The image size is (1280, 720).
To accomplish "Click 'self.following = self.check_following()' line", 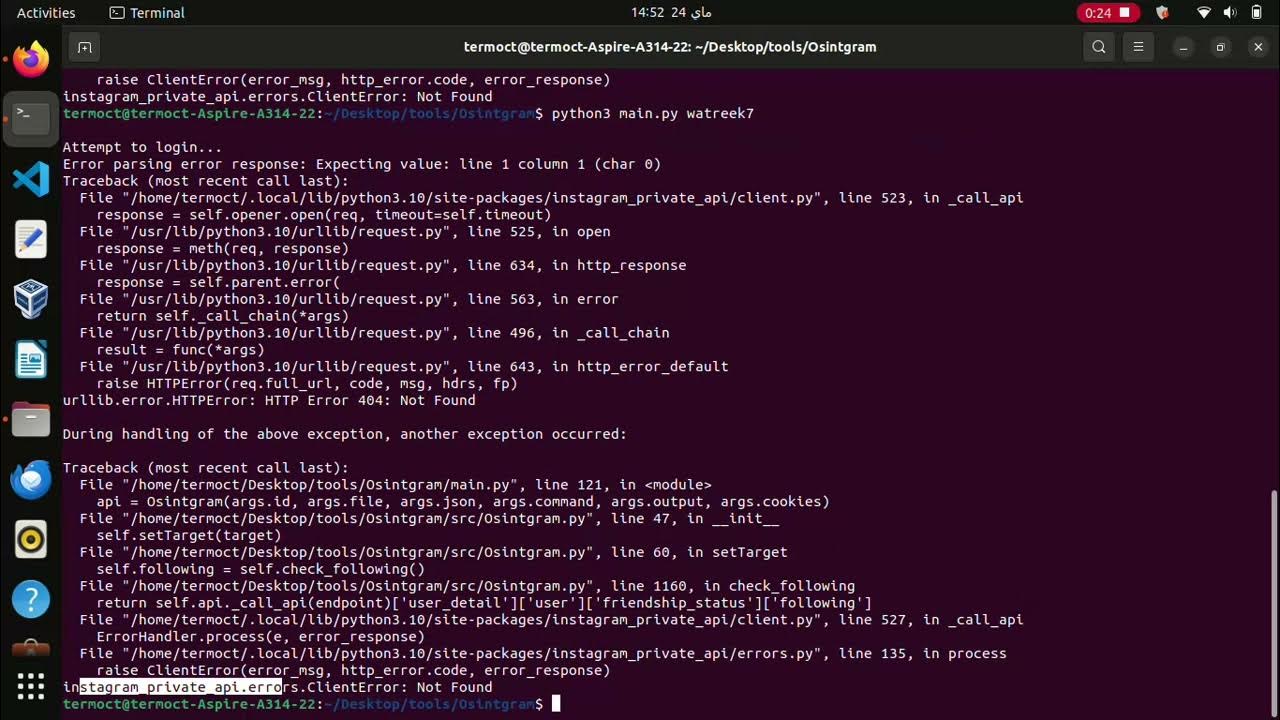I will [261, 569].
